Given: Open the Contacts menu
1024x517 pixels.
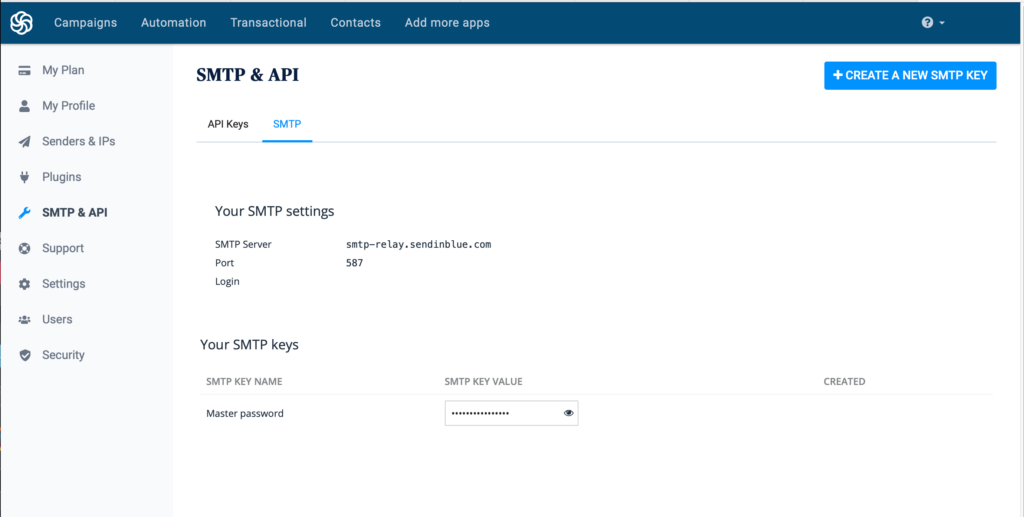Looking at the screenshot, I should (355, 23).
